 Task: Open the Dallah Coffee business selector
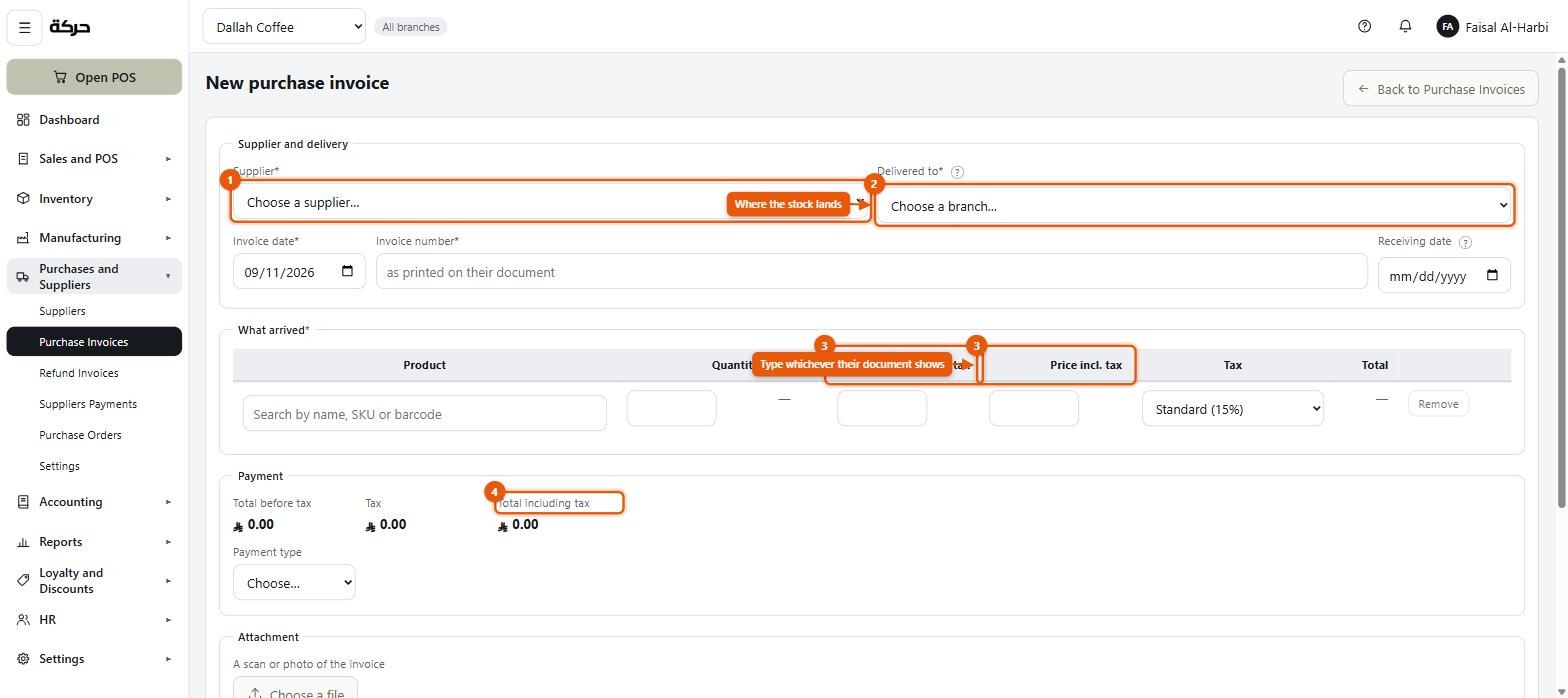tap(284, 27)
